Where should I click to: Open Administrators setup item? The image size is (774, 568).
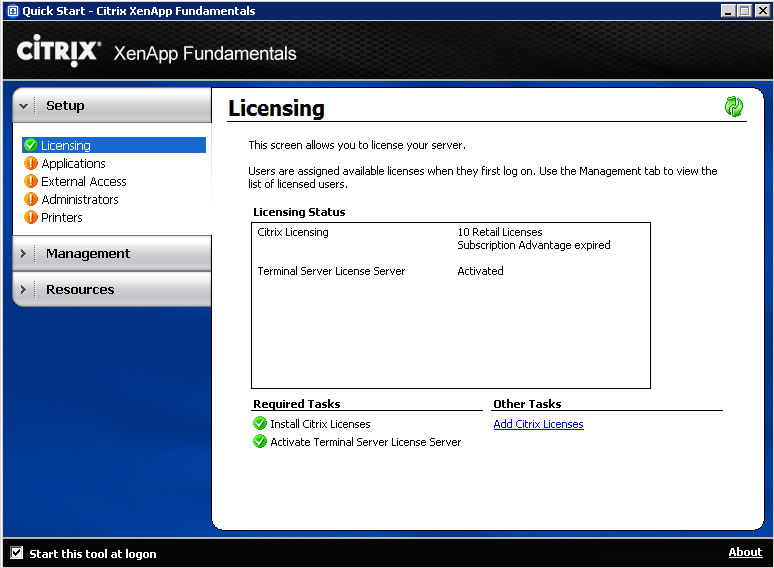[x=79, y=199]
